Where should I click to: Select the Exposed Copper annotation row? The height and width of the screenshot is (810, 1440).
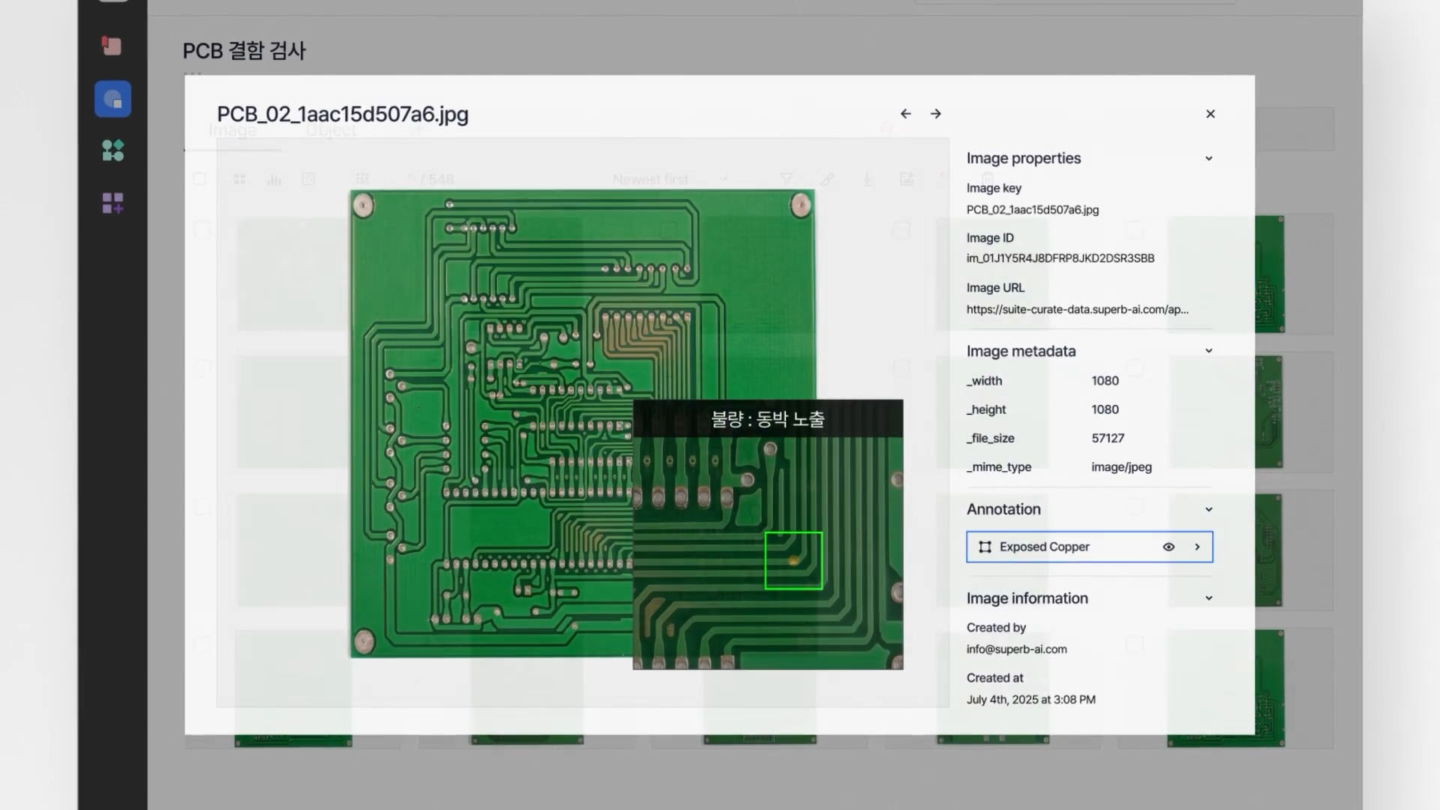point(1089,547)
